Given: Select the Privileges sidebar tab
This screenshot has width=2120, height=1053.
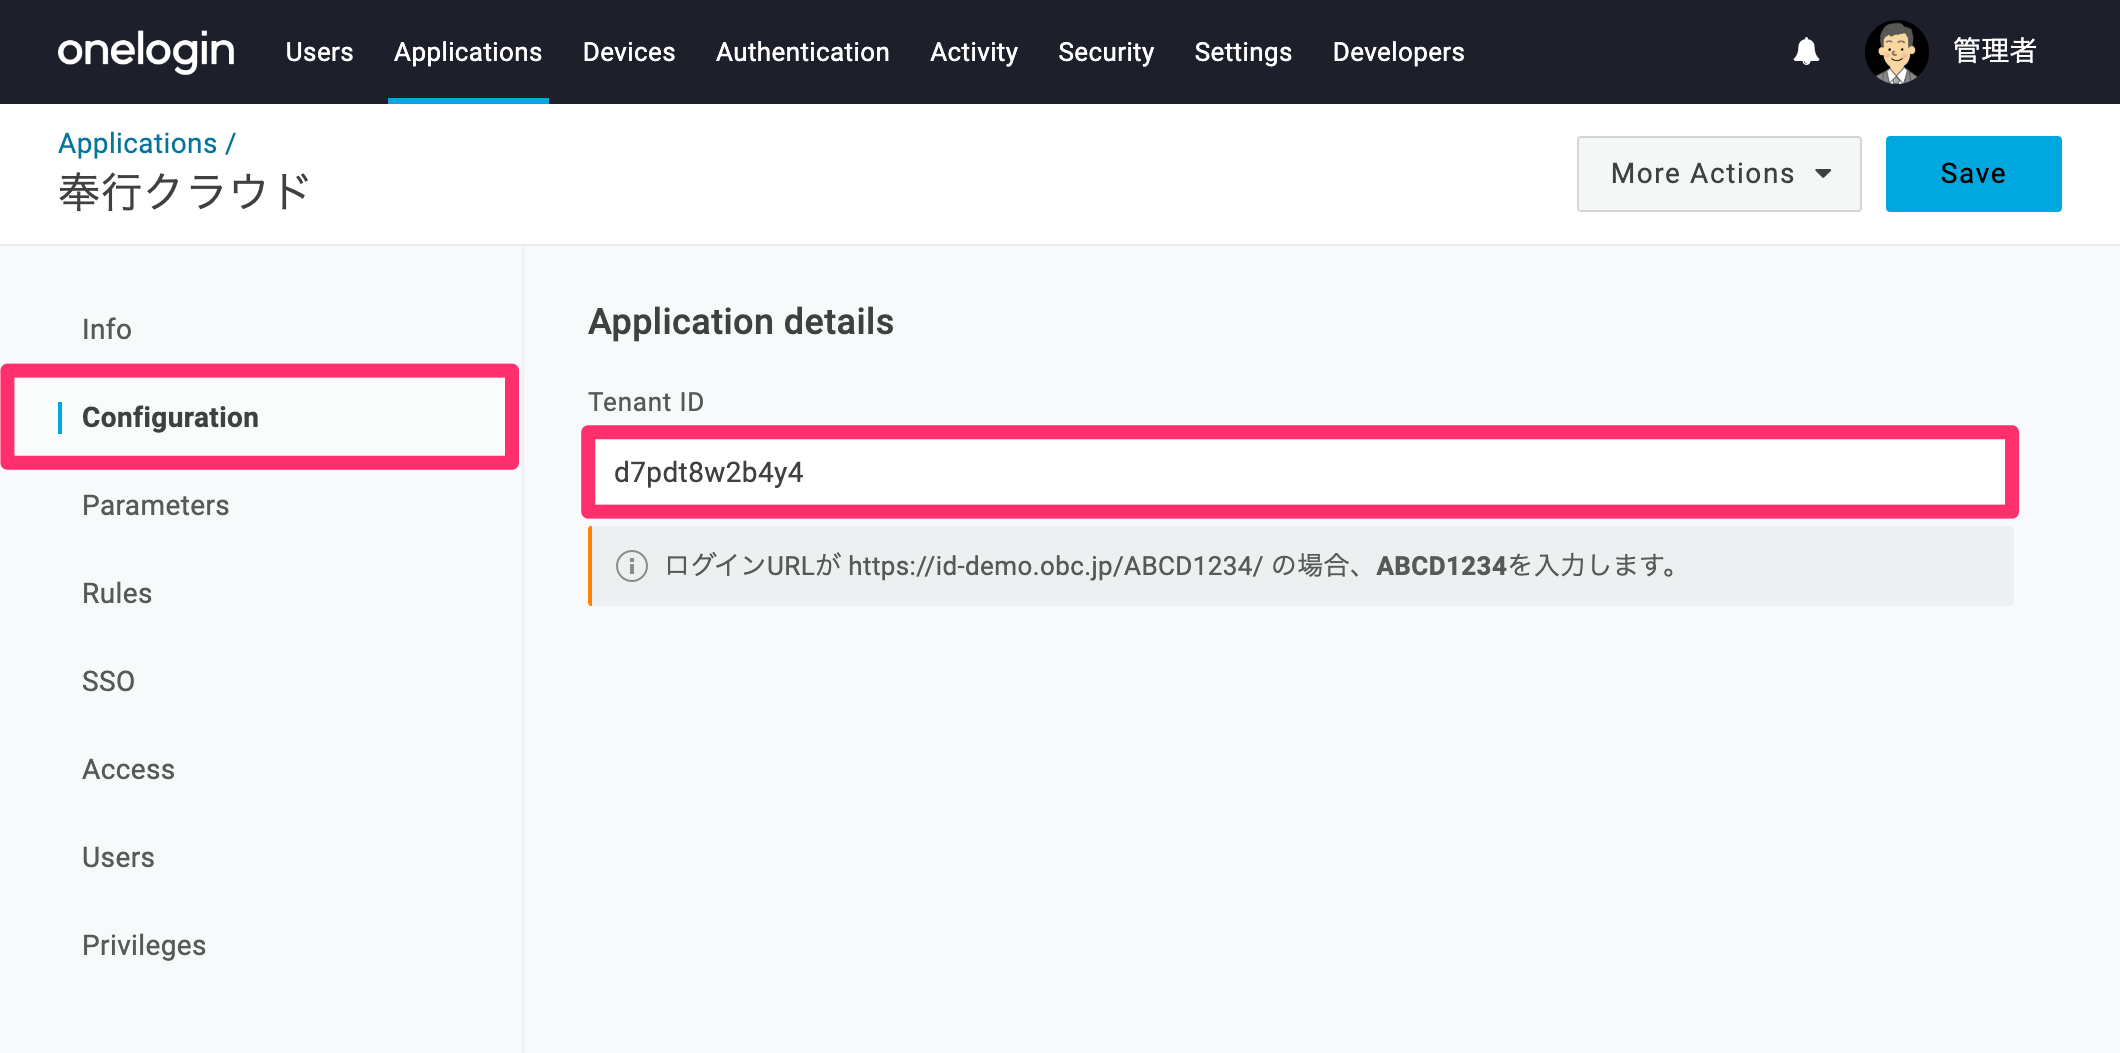Looking at the screenshot, I should (144, 945).
